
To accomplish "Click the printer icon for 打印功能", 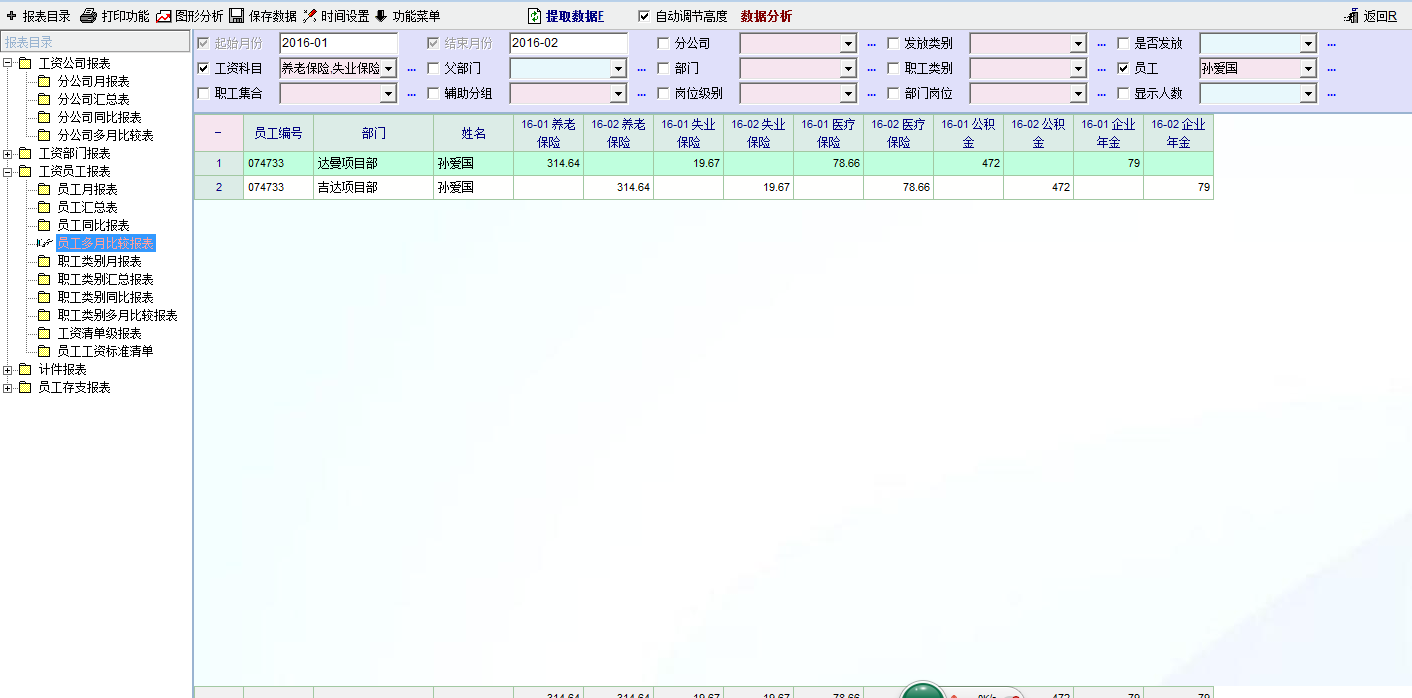I will (x=88, y=16).
